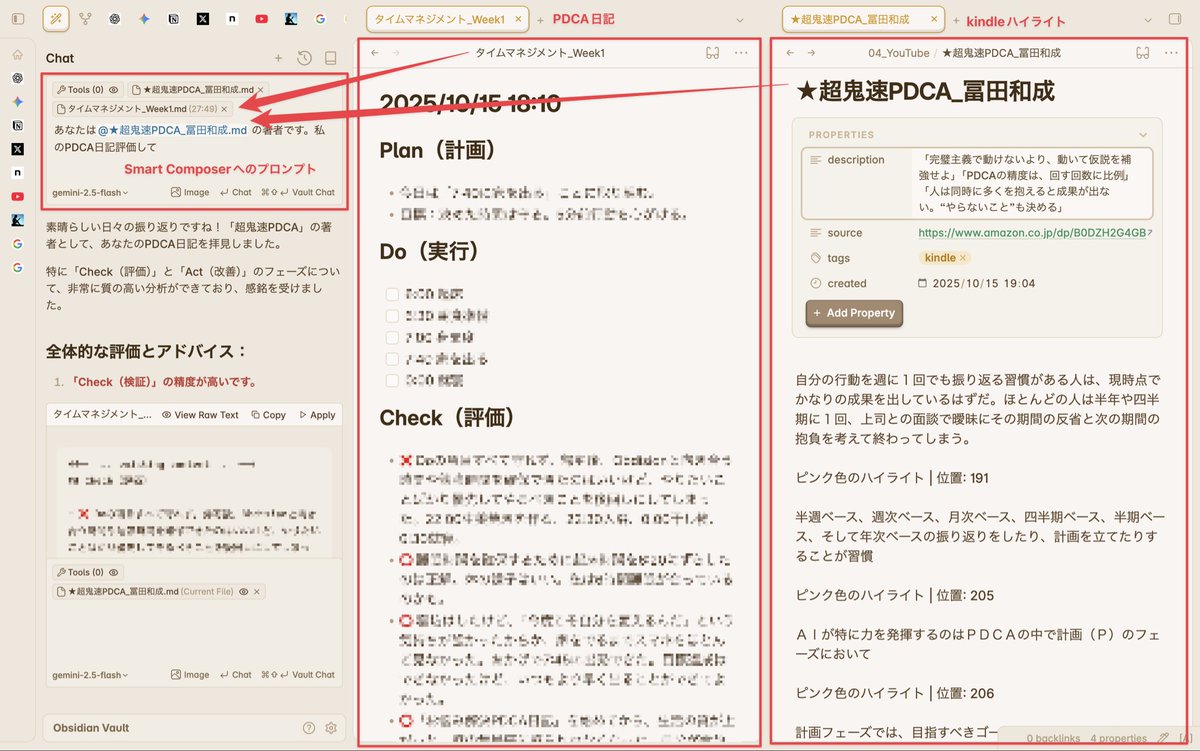Open X icon in the top ribbon

(203, 18)
